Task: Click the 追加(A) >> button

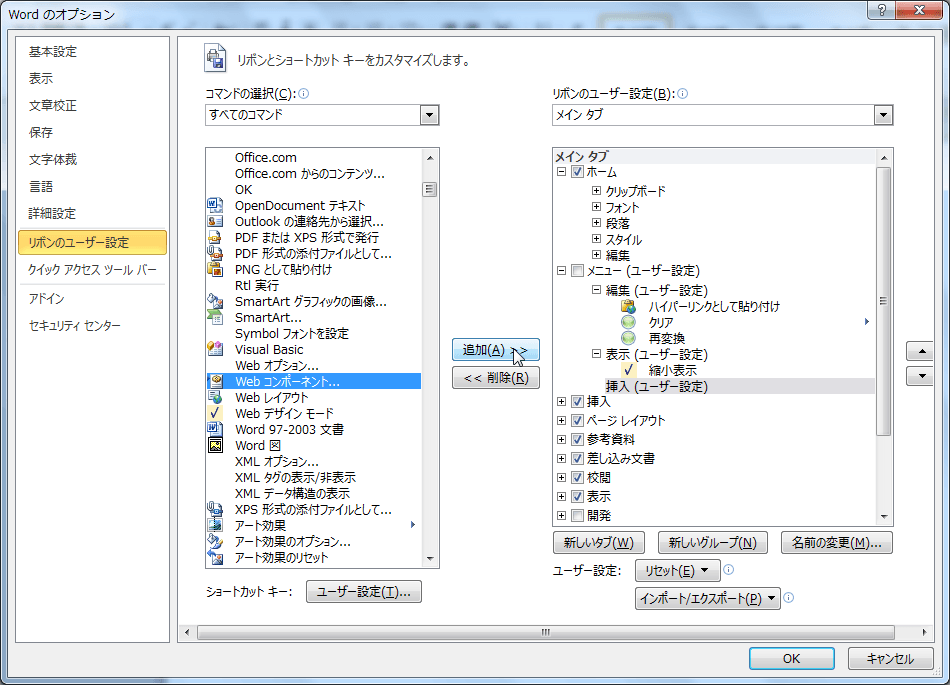Action: (496, 349)
